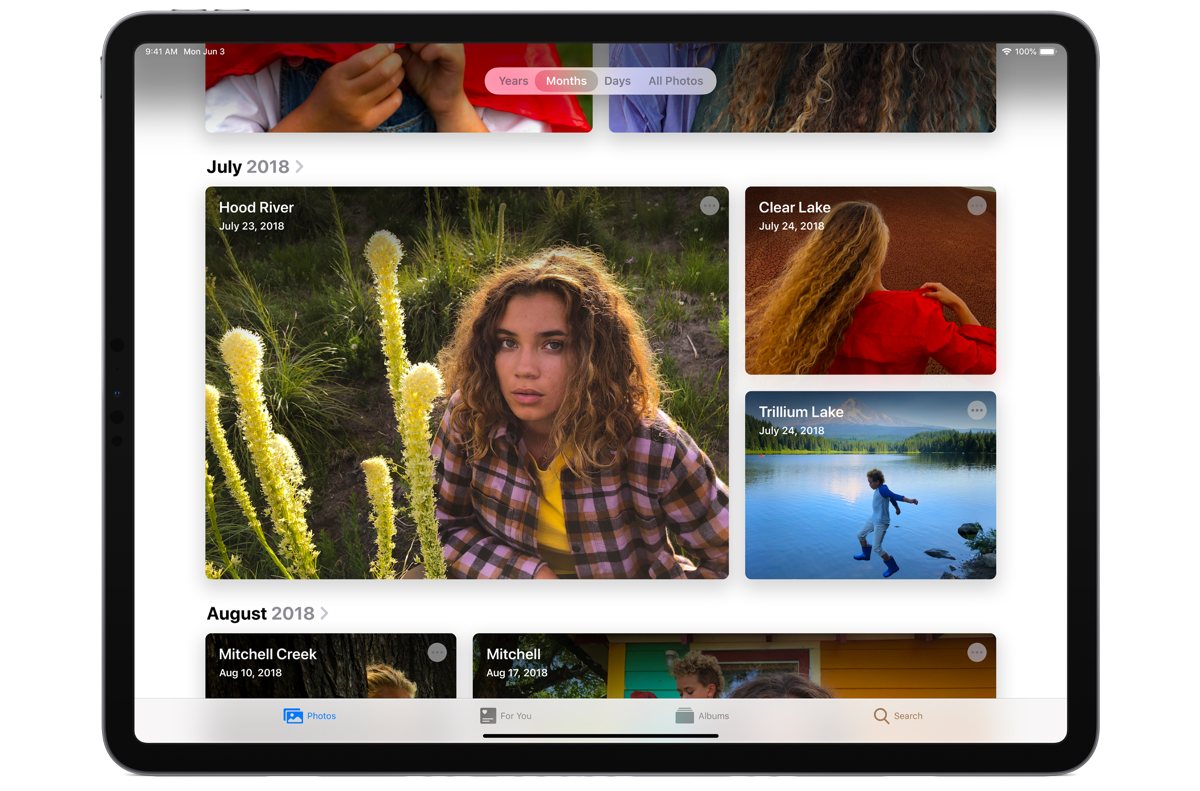Show All Photos view

(x=676, y=81)
